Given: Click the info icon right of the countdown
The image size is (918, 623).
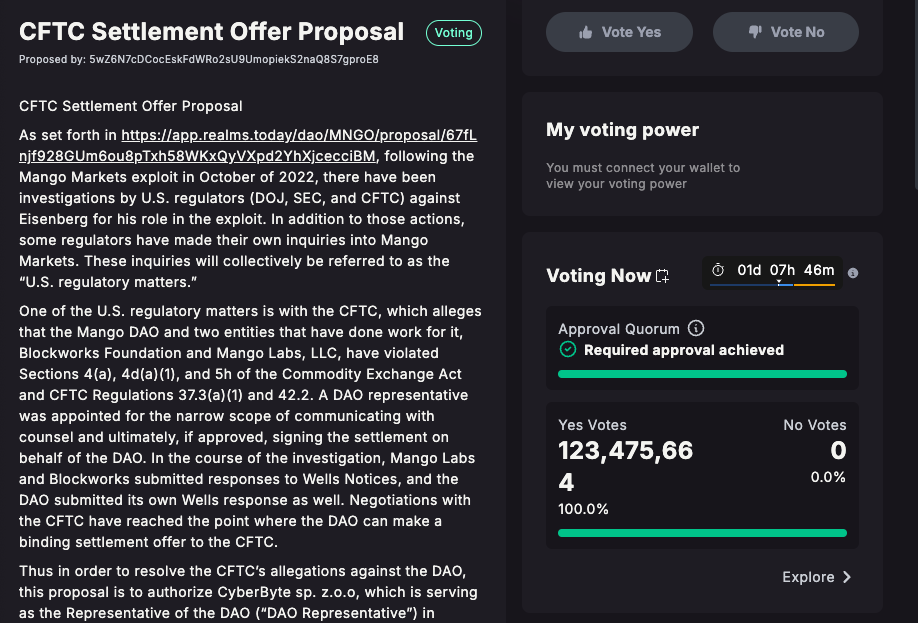Looking at the screenshot, I should 853,273.
